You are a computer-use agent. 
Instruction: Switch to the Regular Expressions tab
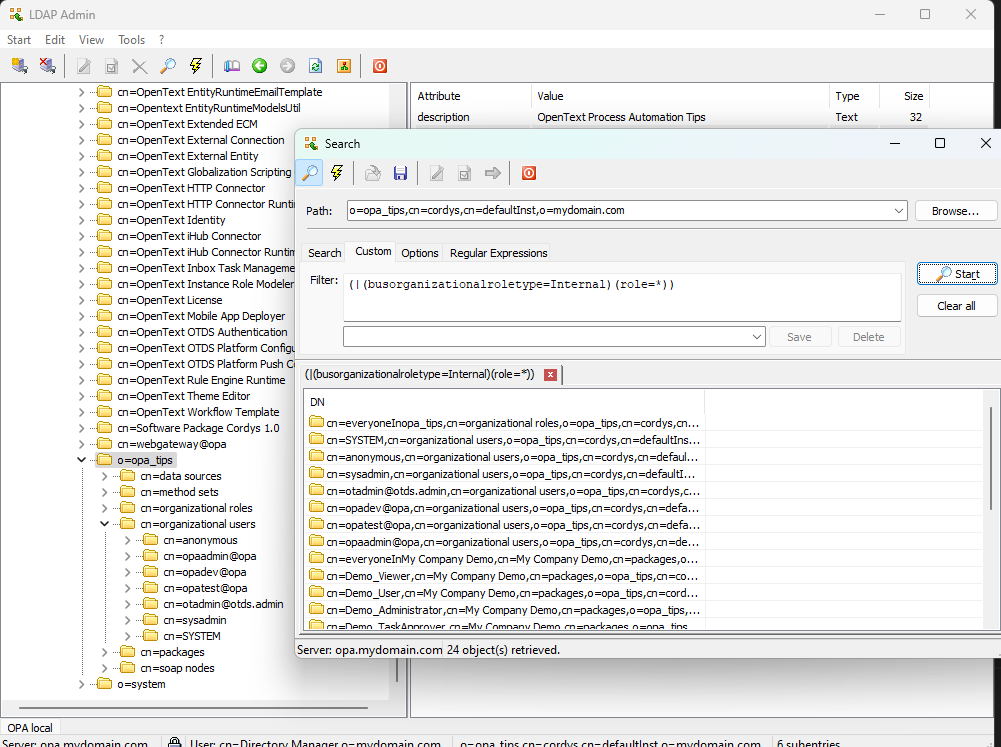pyautogui.click(x=498, y=253)
